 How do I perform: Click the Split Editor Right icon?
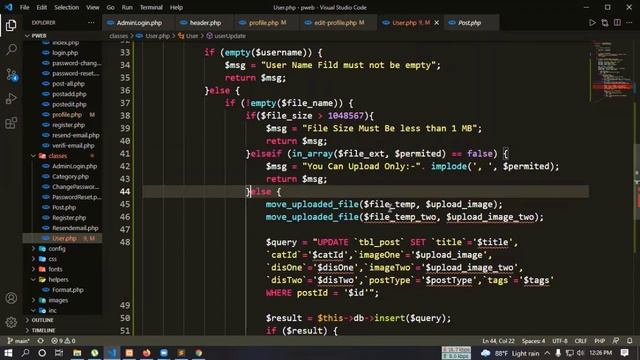click(617, 23)
